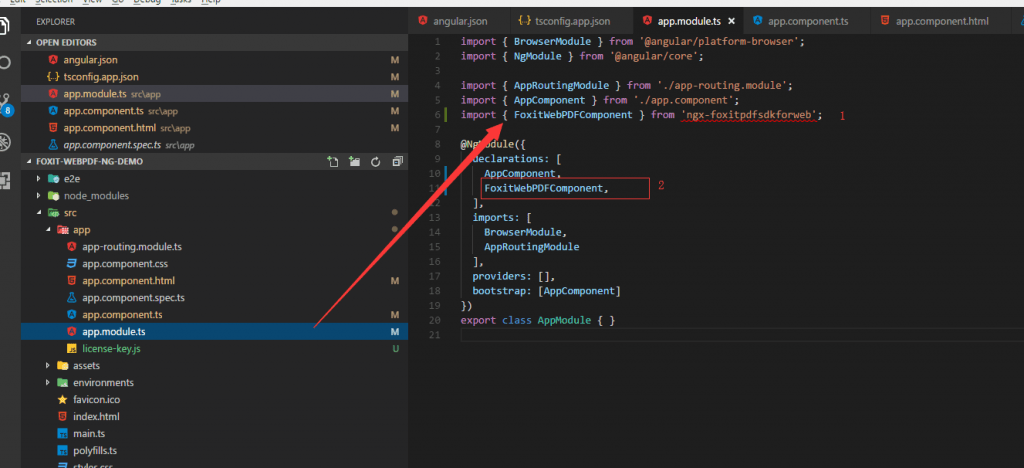This screenshot has width=1024, height=468.
Task: Click the JS icon of license-key.js
Action: pyautogui.click(x=72, y=349)
